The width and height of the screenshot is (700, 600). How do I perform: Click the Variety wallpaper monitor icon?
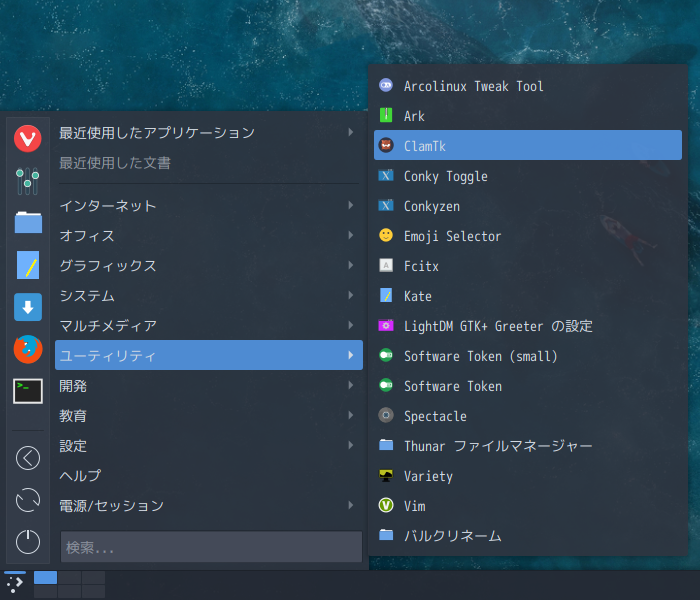tap(386, 475)
